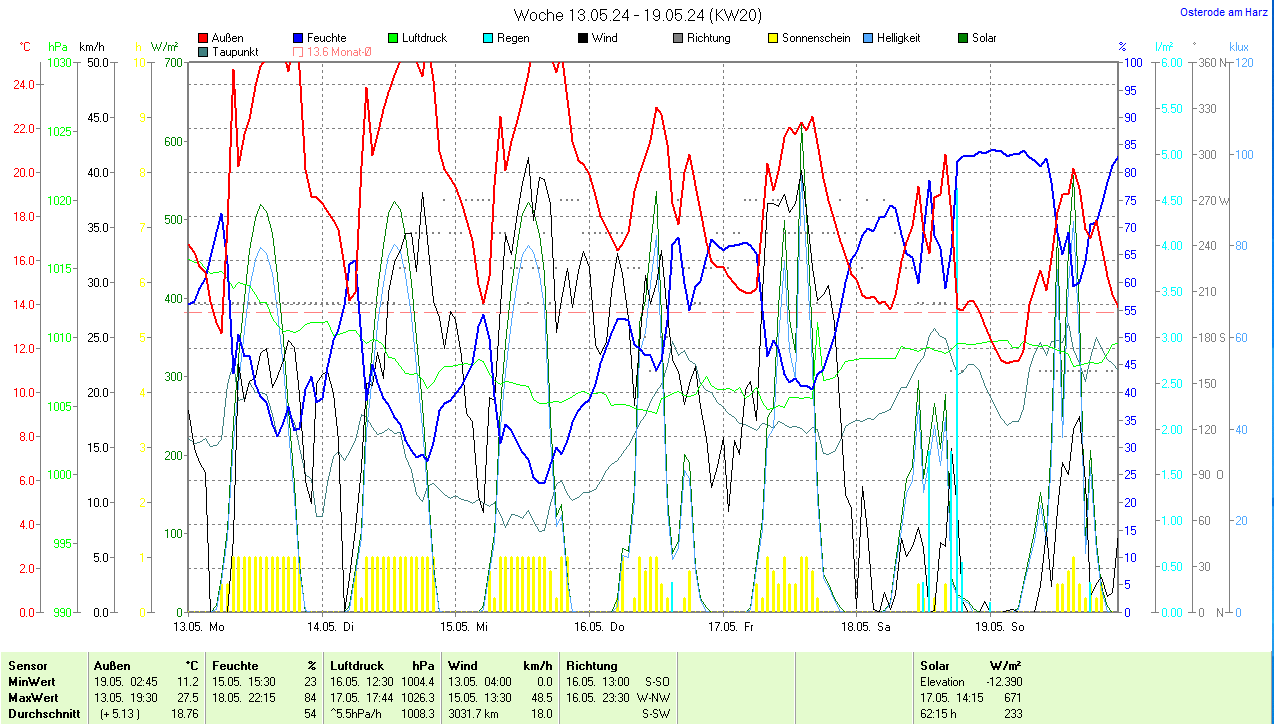Click the blue Feuchte legend swatch
This screenshot has width=1274, height=724.
pyautogui.click(x=299, y=38)
